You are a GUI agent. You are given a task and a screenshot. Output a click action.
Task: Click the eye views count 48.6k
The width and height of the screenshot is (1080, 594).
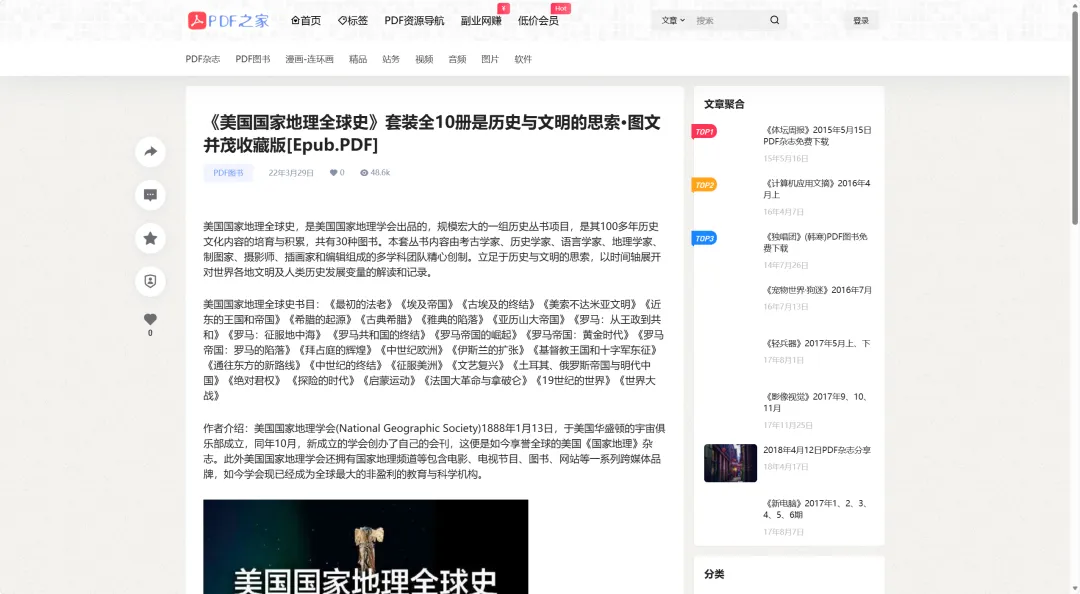[x=375, y=173]
